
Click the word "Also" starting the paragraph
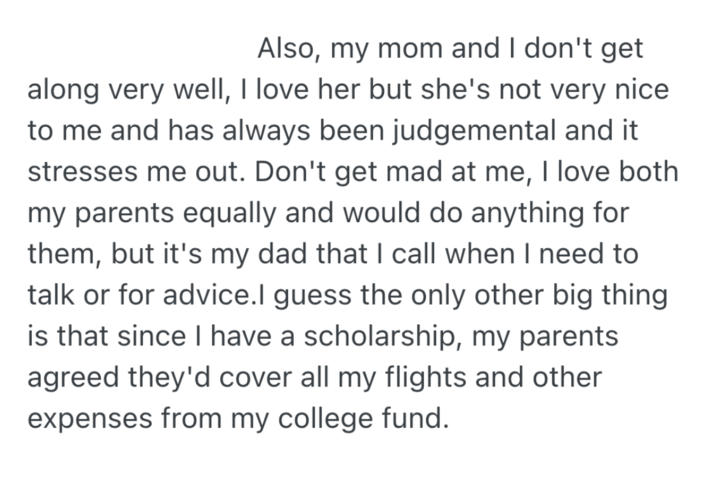(x=289, y=49)
